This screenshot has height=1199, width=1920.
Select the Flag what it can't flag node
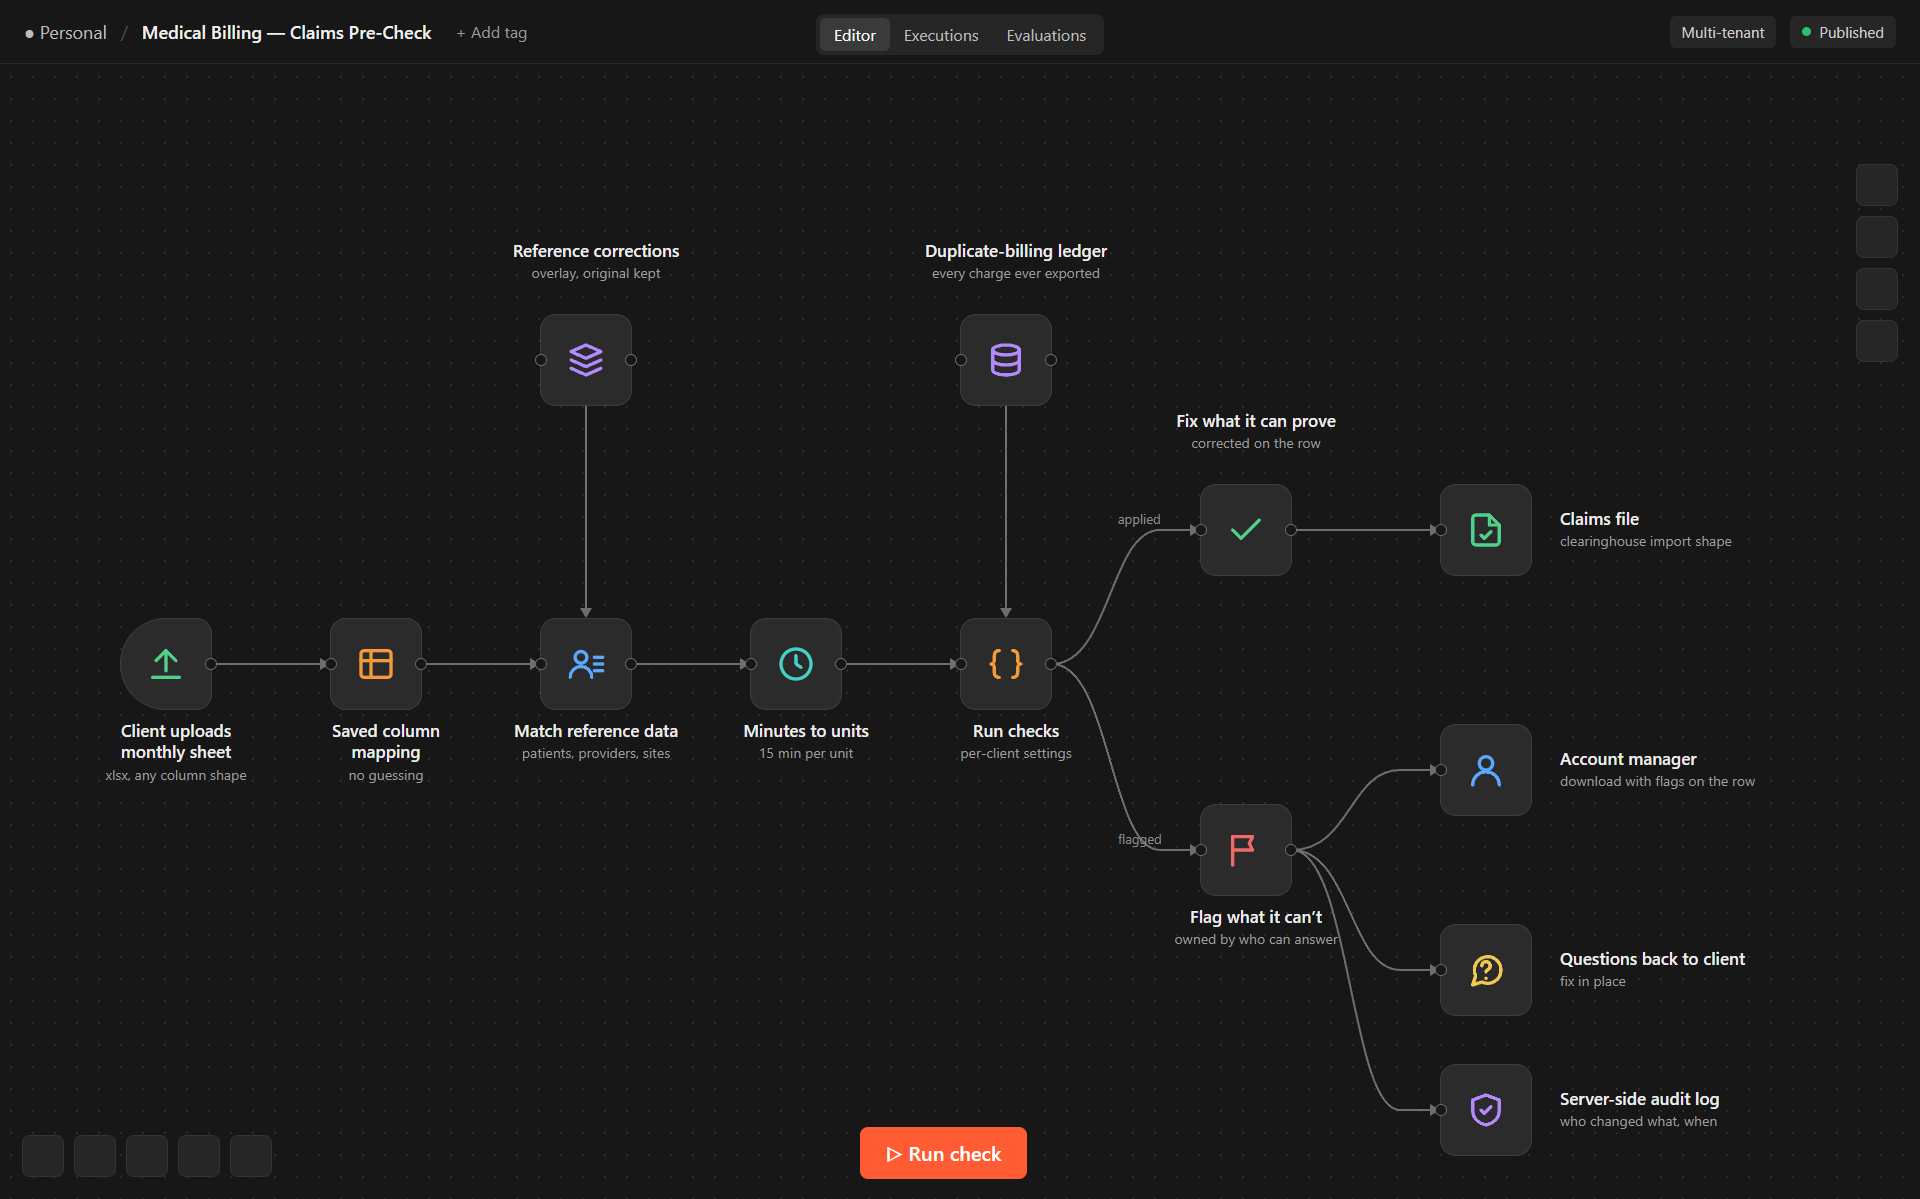pos(1246,850)
